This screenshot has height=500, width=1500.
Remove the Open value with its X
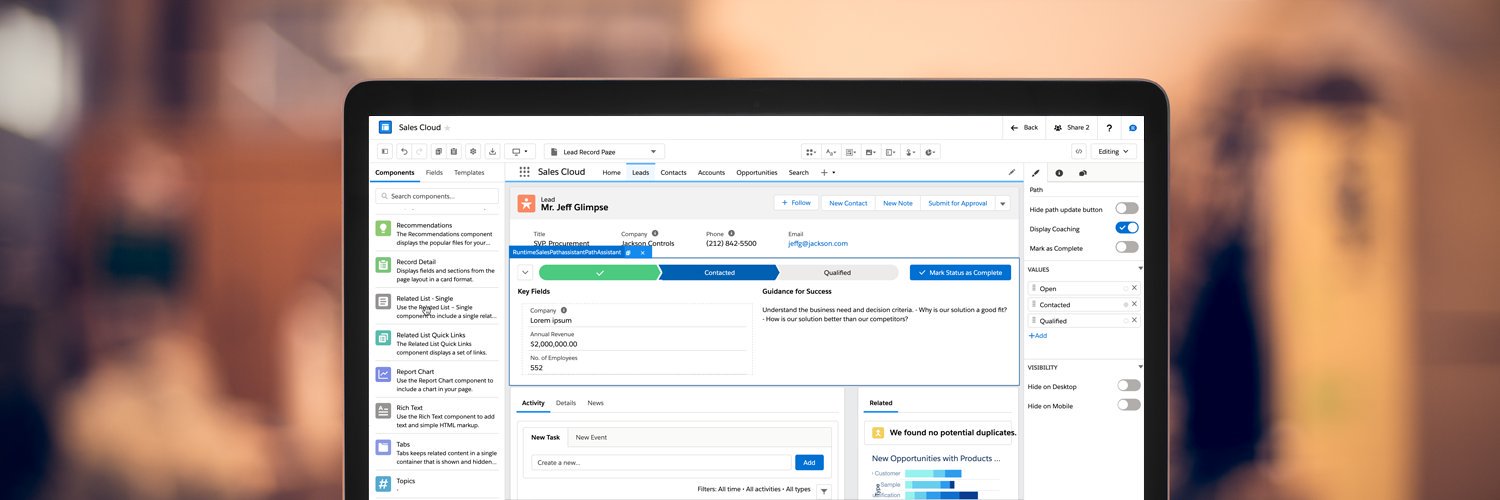pos(1134,288)
